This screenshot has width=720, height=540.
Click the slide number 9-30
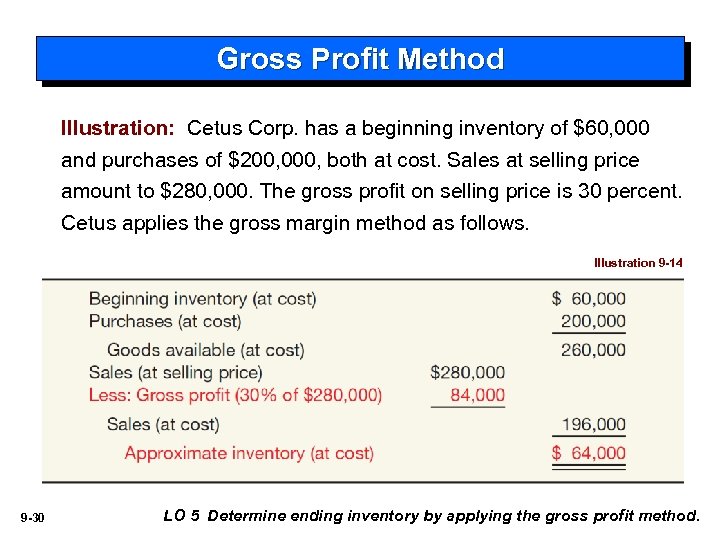33,517
